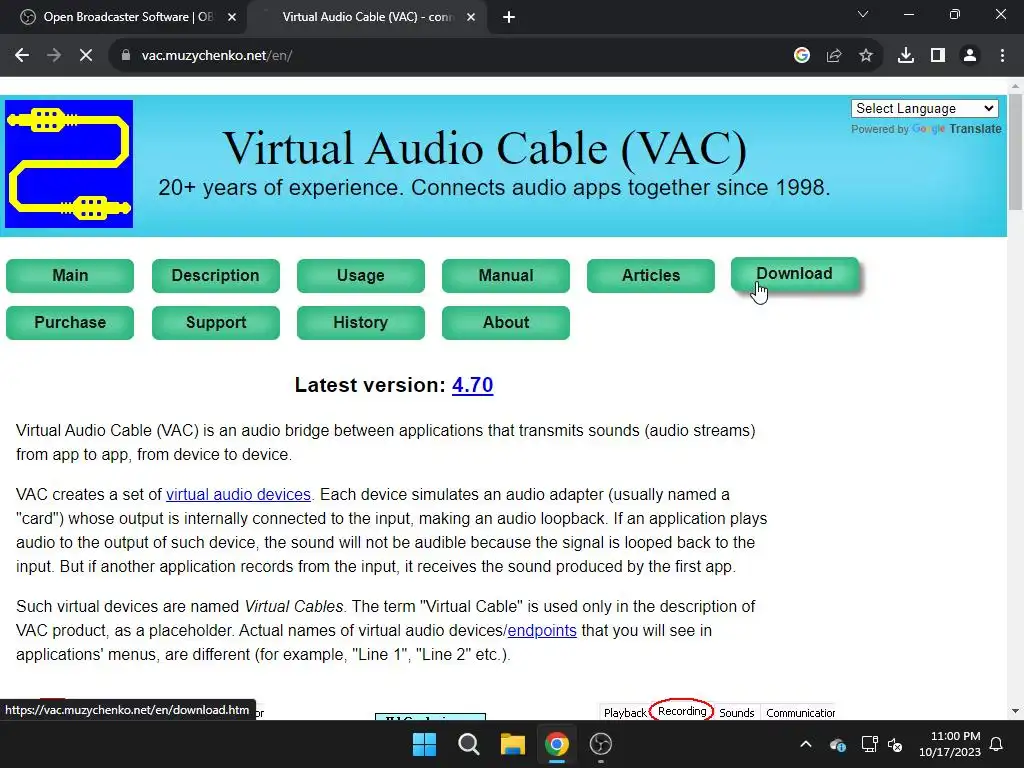1024x768 pixels.
Task: Open the About page
Action: click(x=505, y=323)
